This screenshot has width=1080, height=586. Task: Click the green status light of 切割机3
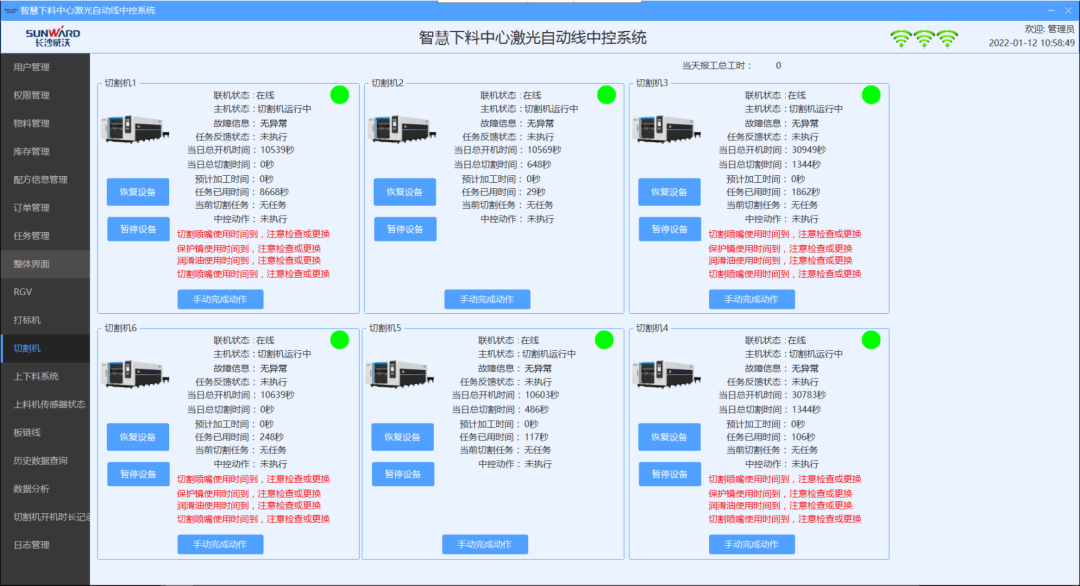pos(871,95)
